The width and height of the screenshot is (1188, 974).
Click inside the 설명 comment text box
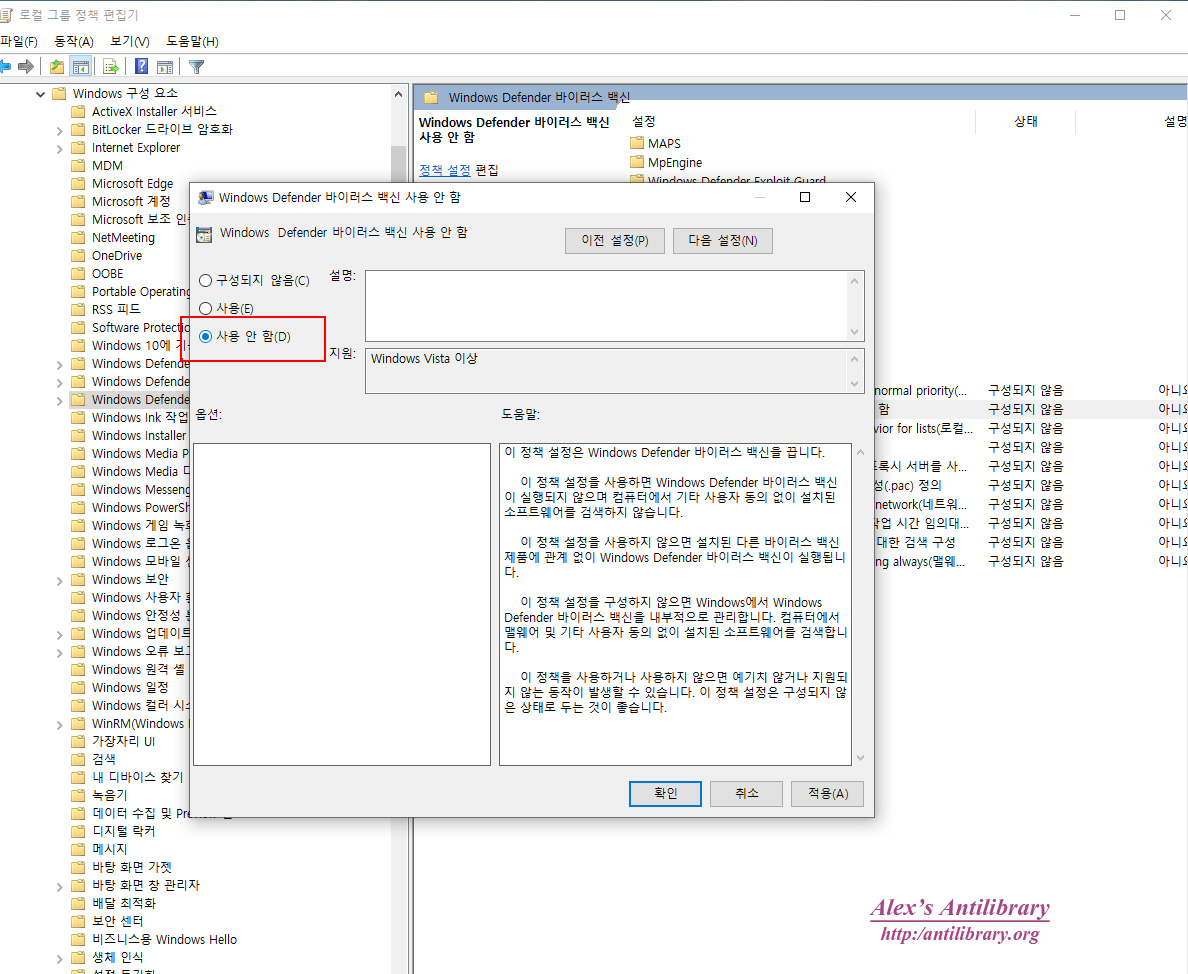pyautogui.click(x=606, y=306)
